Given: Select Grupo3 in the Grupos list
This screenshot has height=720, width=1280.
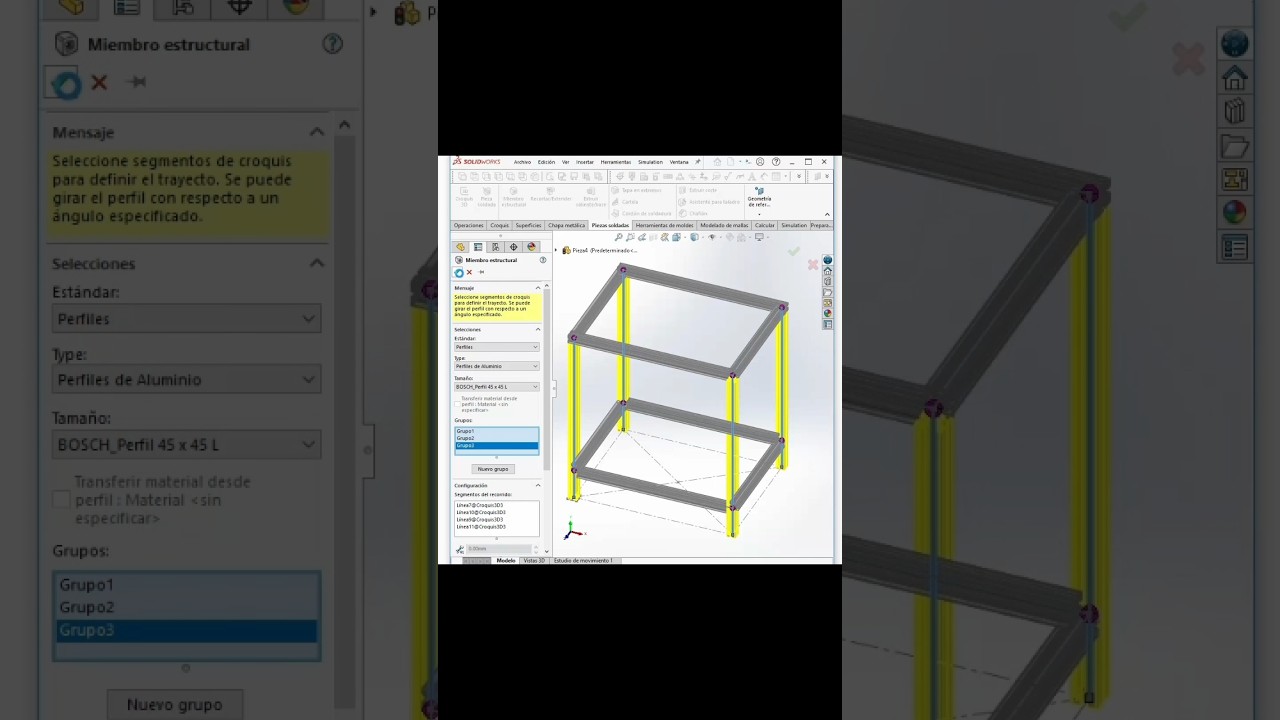Looking at the screenshot, I should tap(497, 445).
